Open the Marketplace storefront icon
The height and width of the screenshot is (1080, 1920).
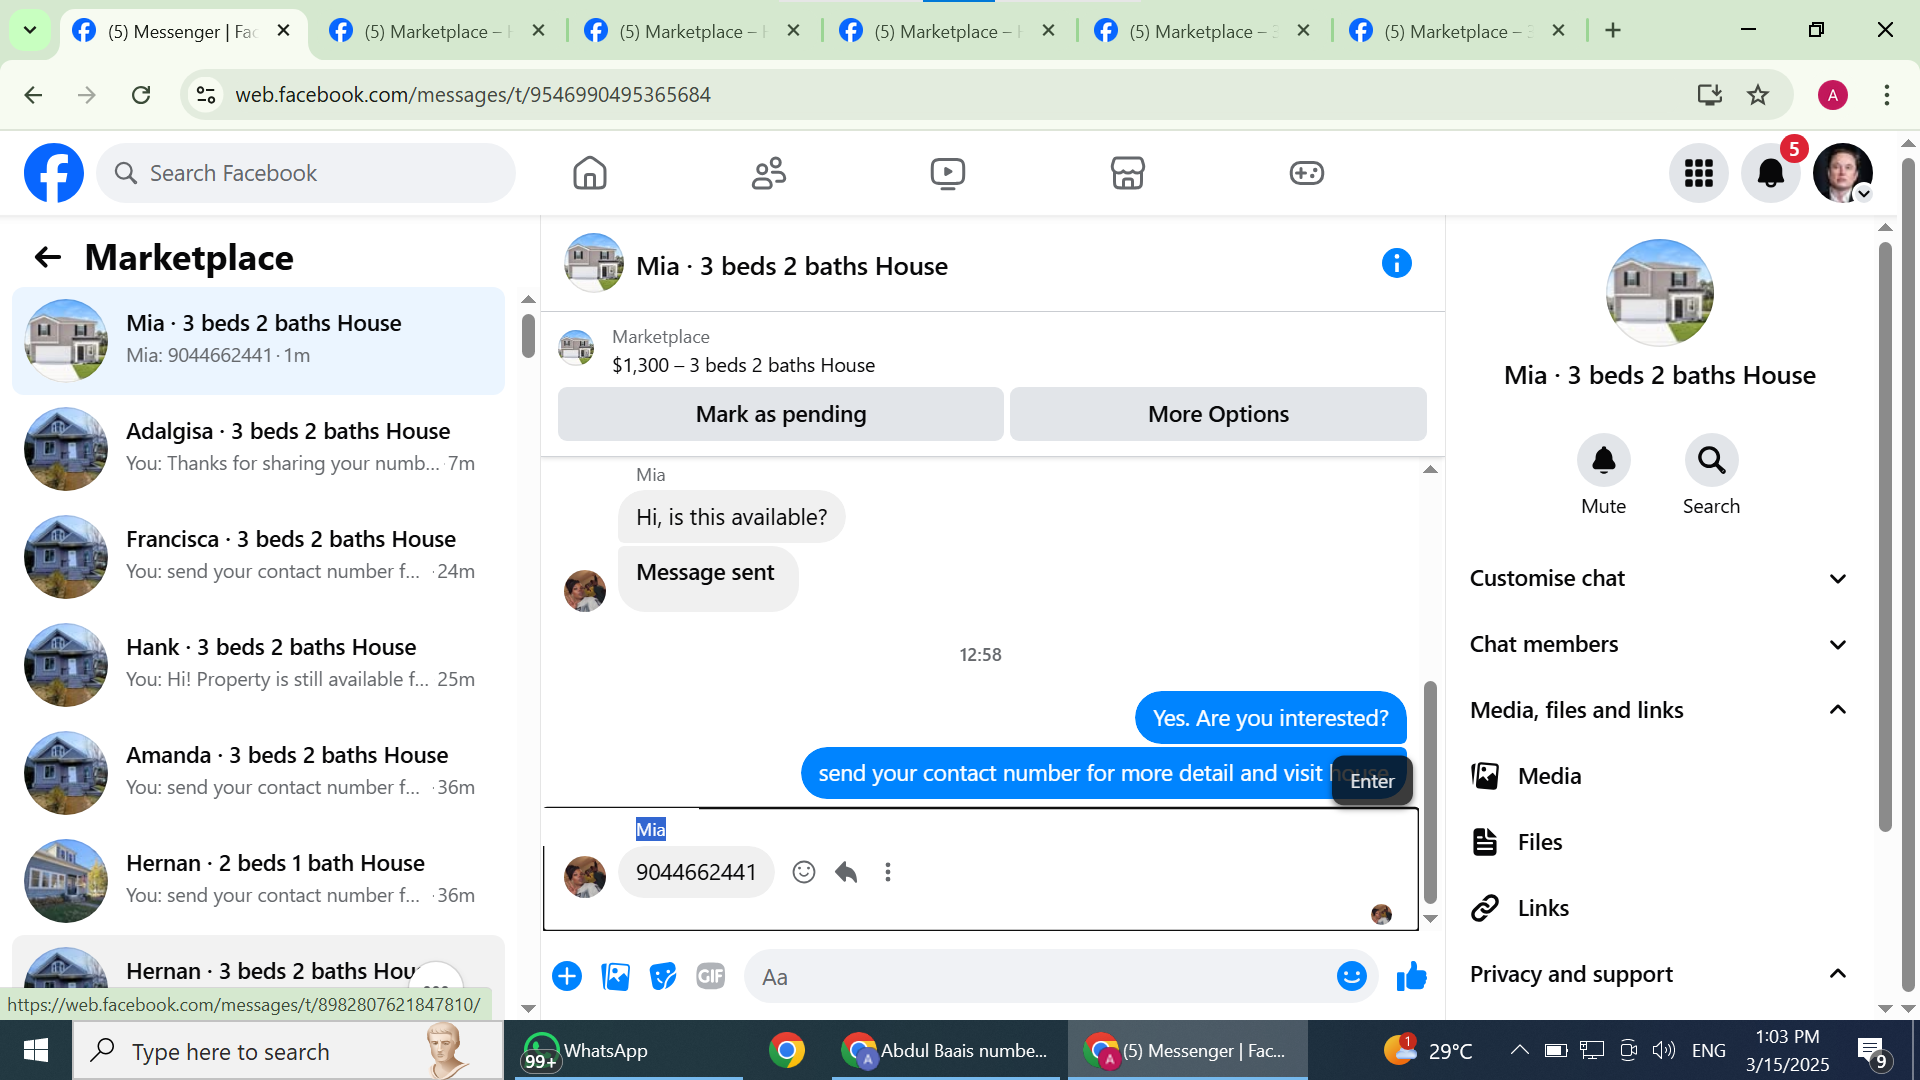[1127, 173]
